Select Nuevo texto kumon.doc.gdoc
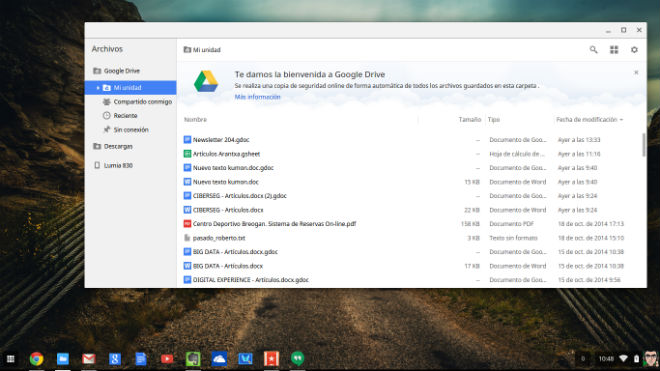 click(x=233, y=168)
